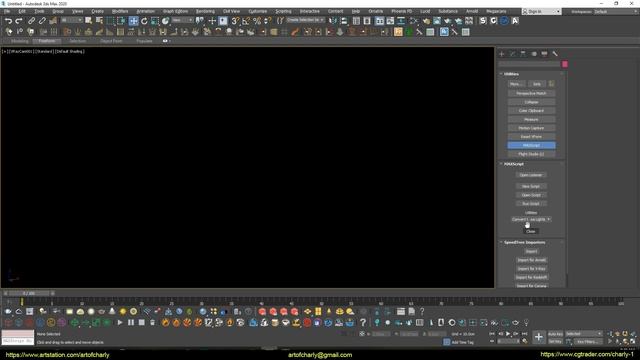Open the MAXScript Utilities dropdown list
Image resolution: width=640 pixels, height=360 pixels.
pyautogui.click(x=531, y=220)
